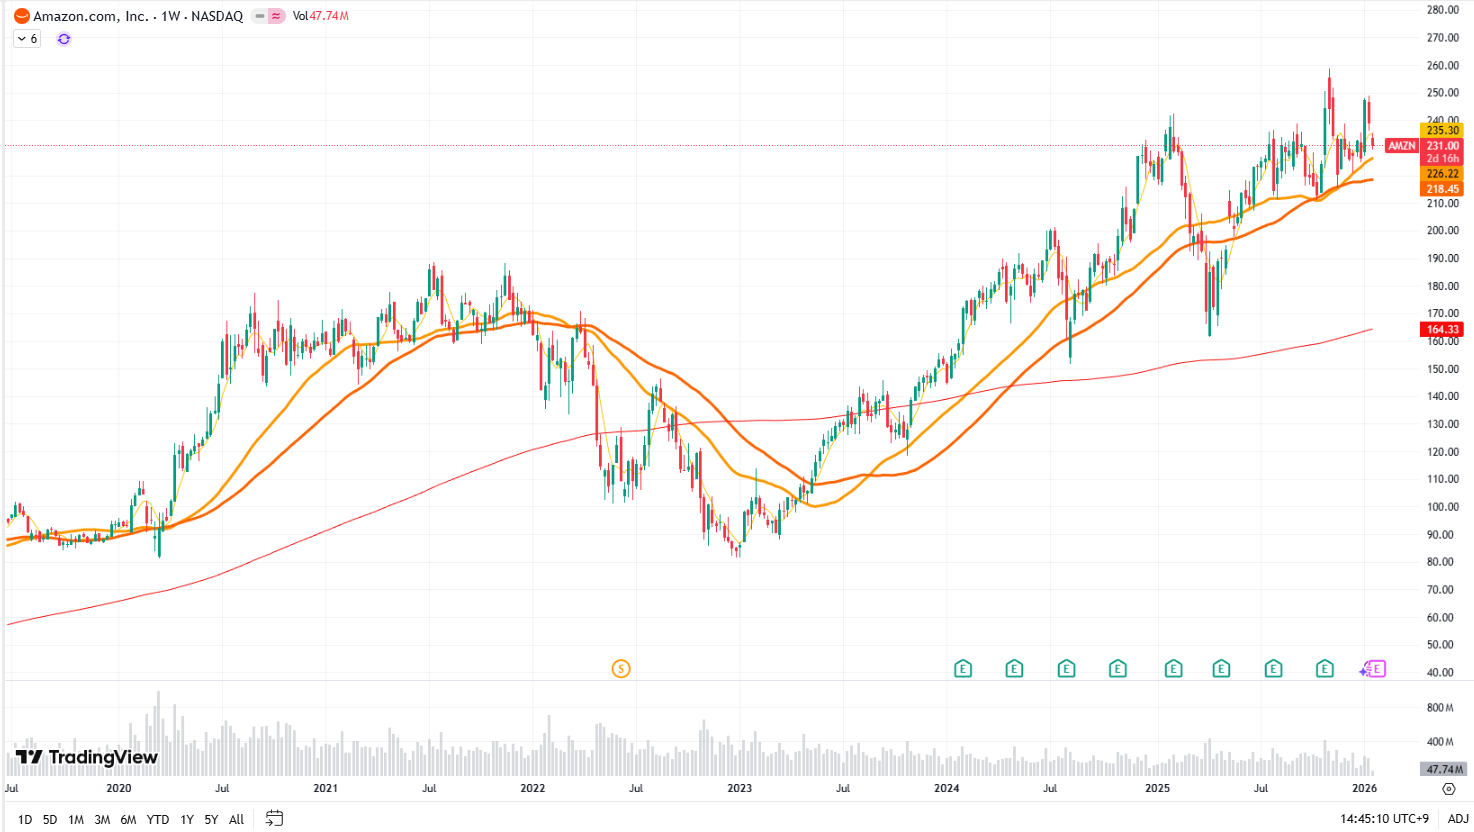1474x832 pixels.
Task: Open the earnings marker just after the 2025 label
Action: coord(1173,669)
